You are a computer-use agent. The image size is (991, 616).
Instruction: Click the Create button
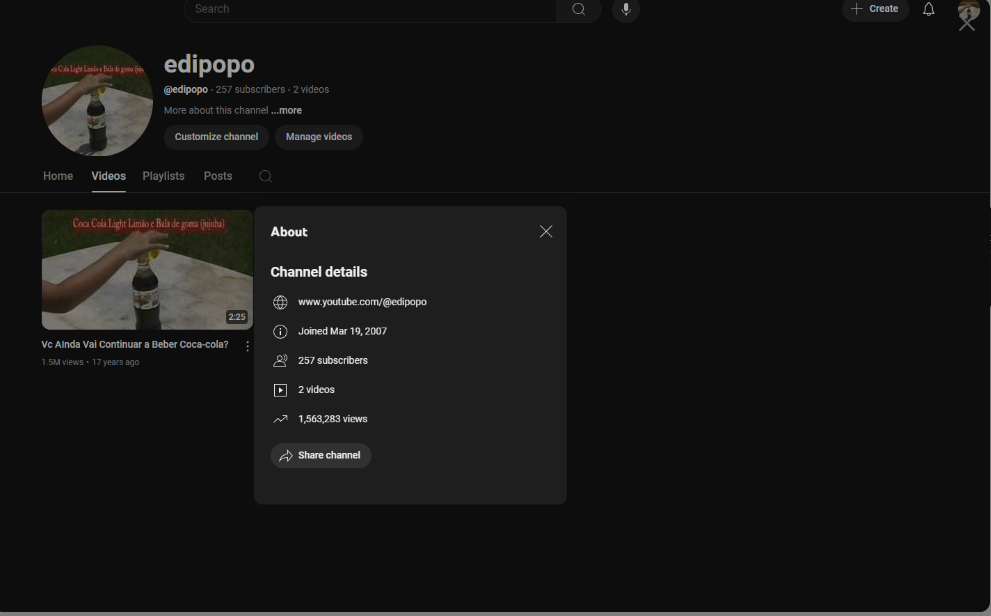click(875, 9)
